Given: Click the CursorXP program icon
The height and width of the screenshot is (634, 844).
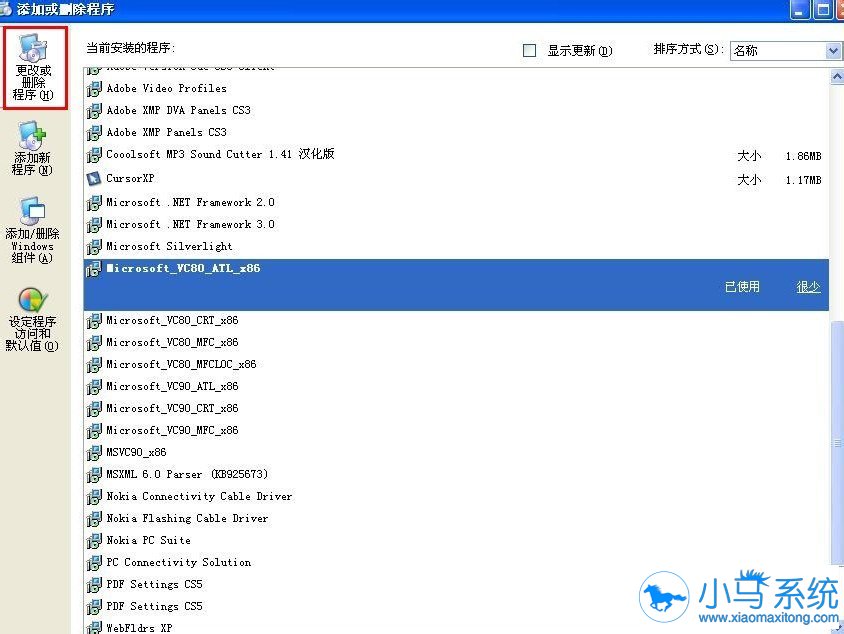Looking at the screenshot, I should (94, 178).
